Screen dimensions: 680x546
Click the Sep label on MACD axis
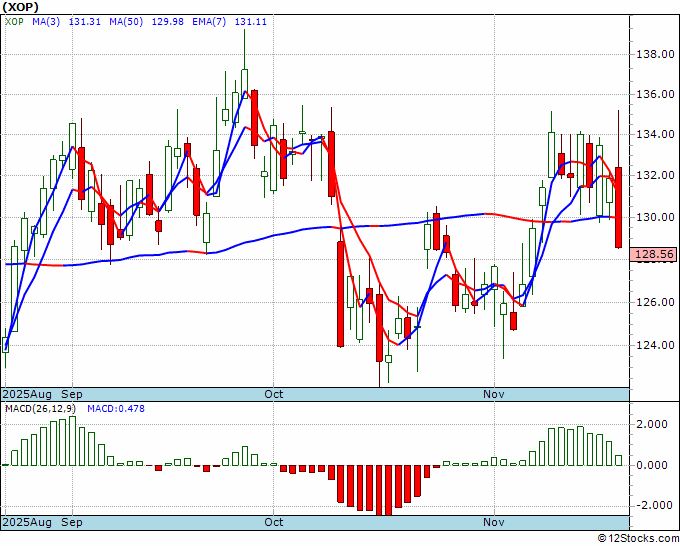(72, 522)
